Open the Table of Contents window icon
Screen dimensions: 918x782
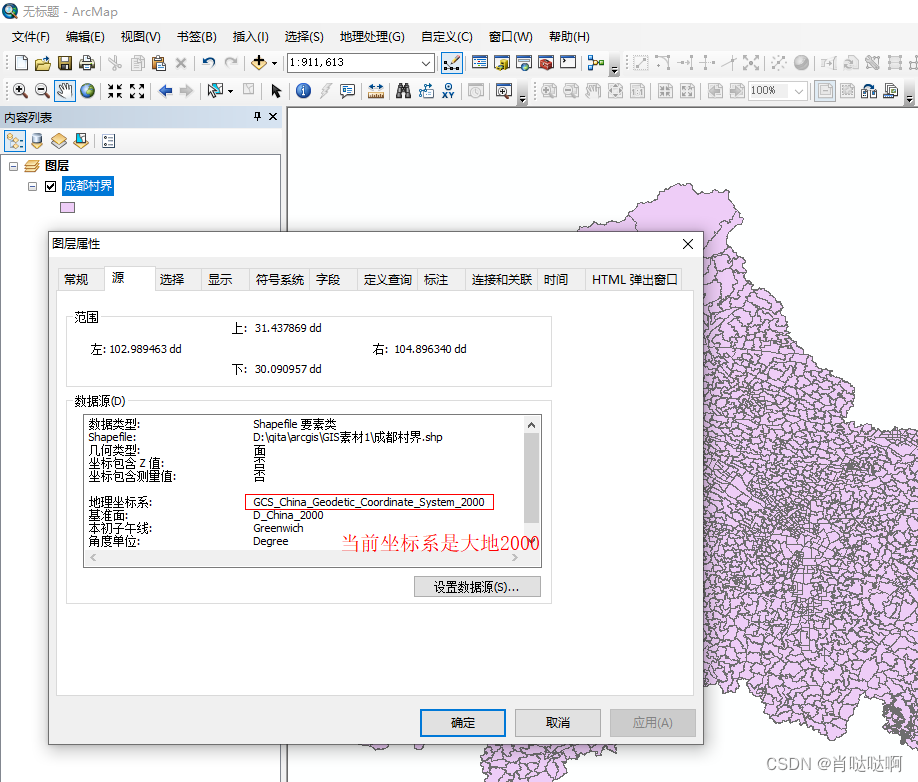[x=480, y=62]
